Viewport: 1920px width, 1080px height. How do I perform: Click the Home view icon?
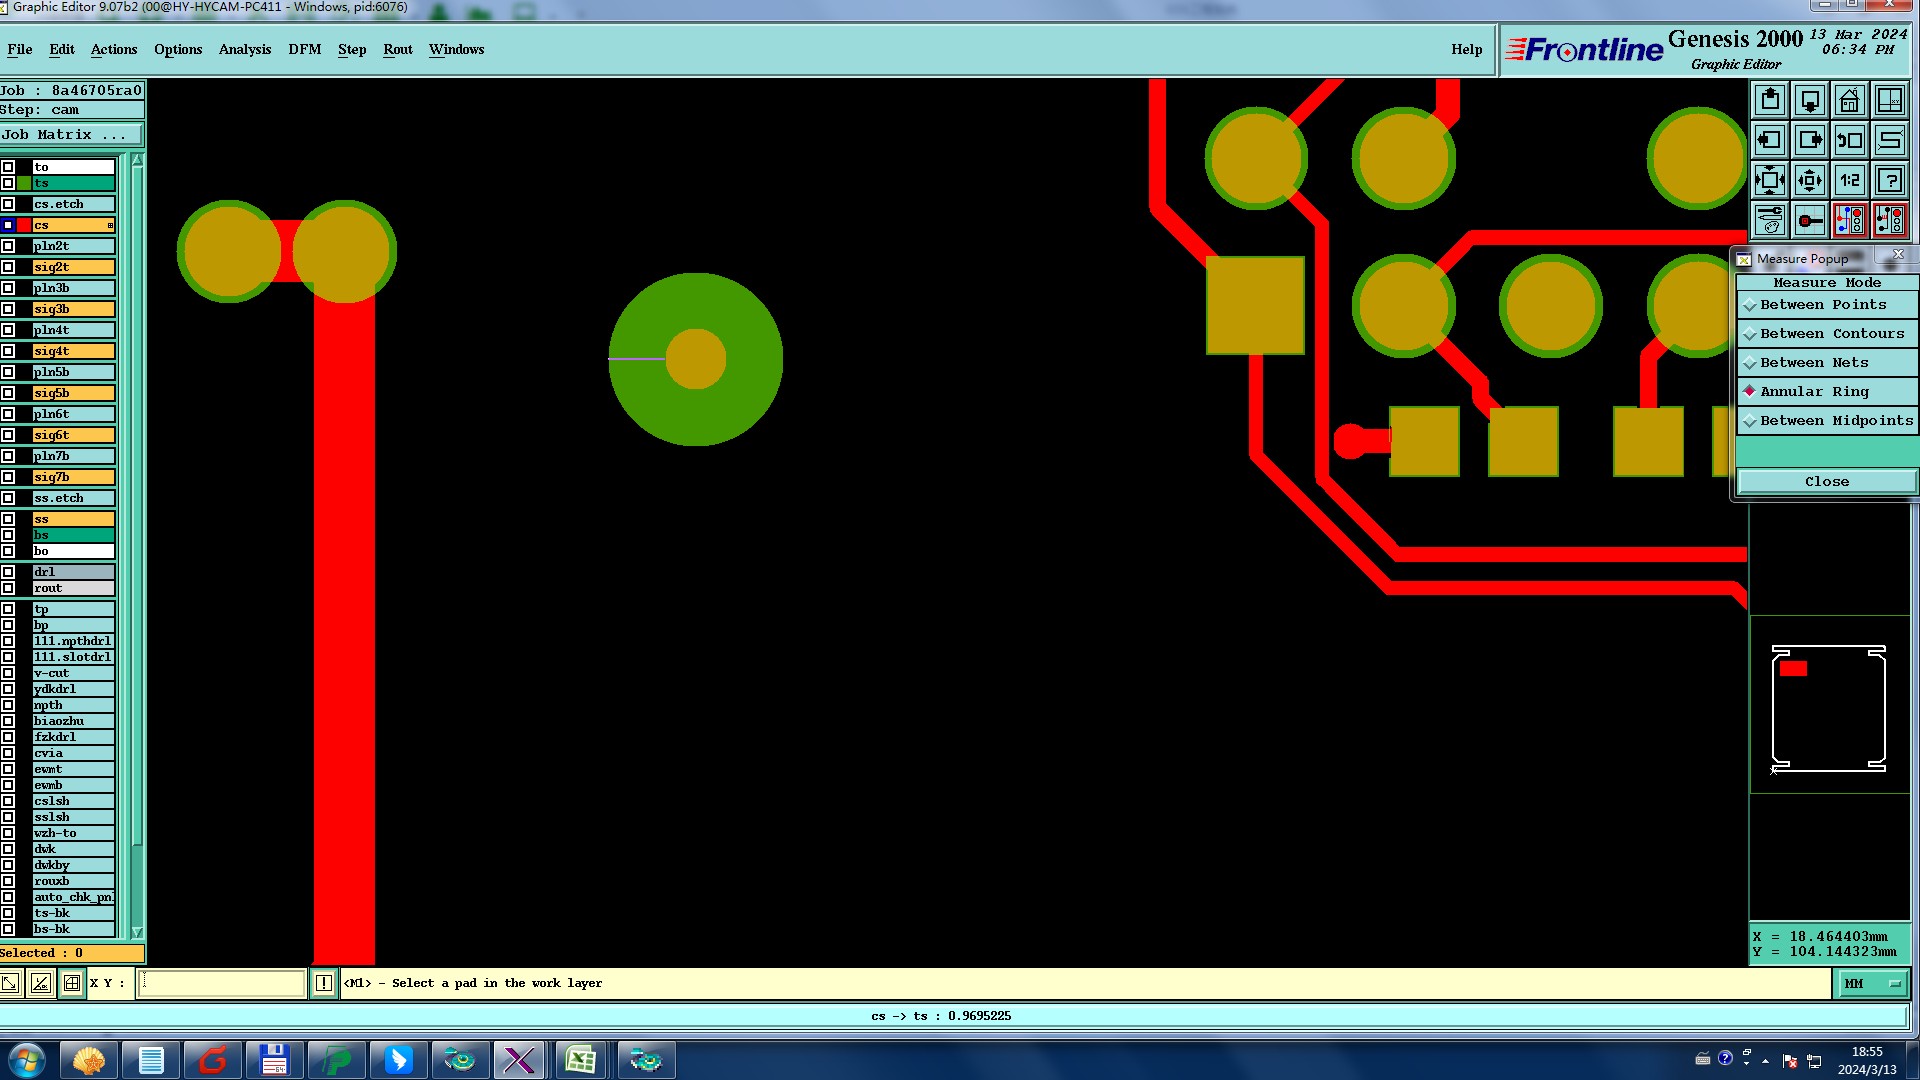1849,101
